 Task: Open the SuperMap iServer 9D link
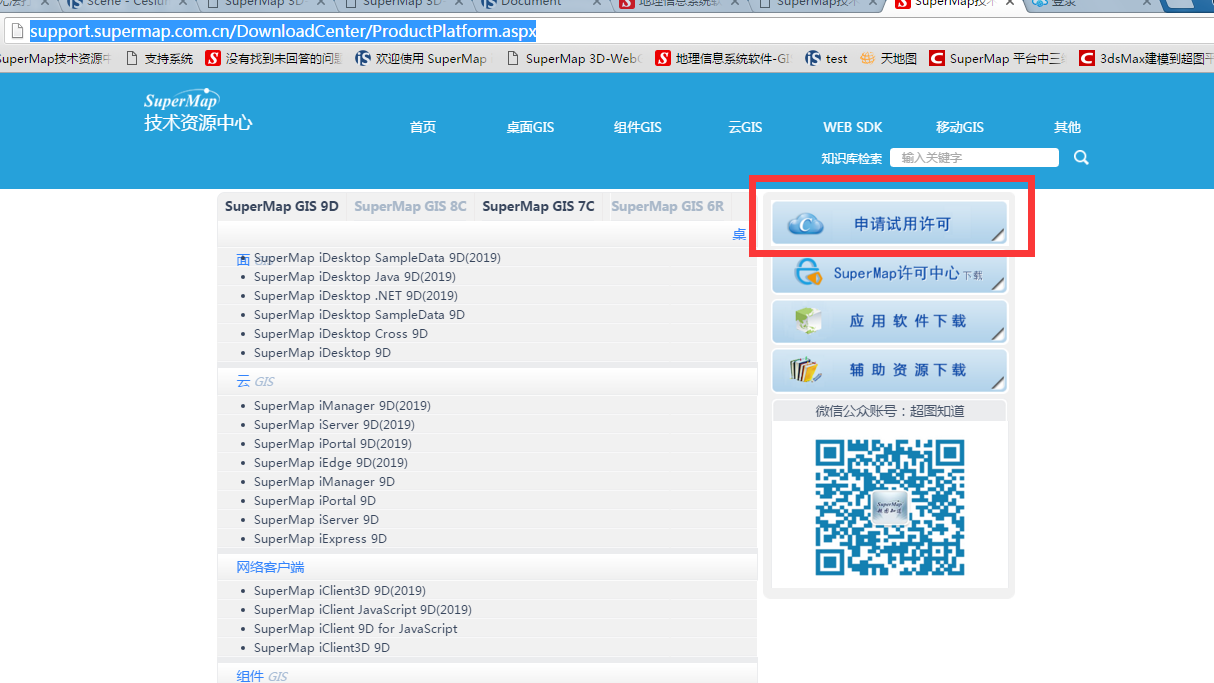click(316, 520)
